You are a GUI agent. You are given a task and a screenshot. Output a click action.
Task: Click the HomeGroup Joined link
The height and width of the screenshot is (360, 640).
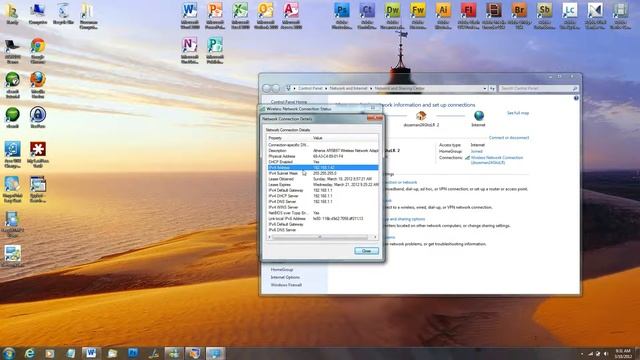[x=476, y=151]
